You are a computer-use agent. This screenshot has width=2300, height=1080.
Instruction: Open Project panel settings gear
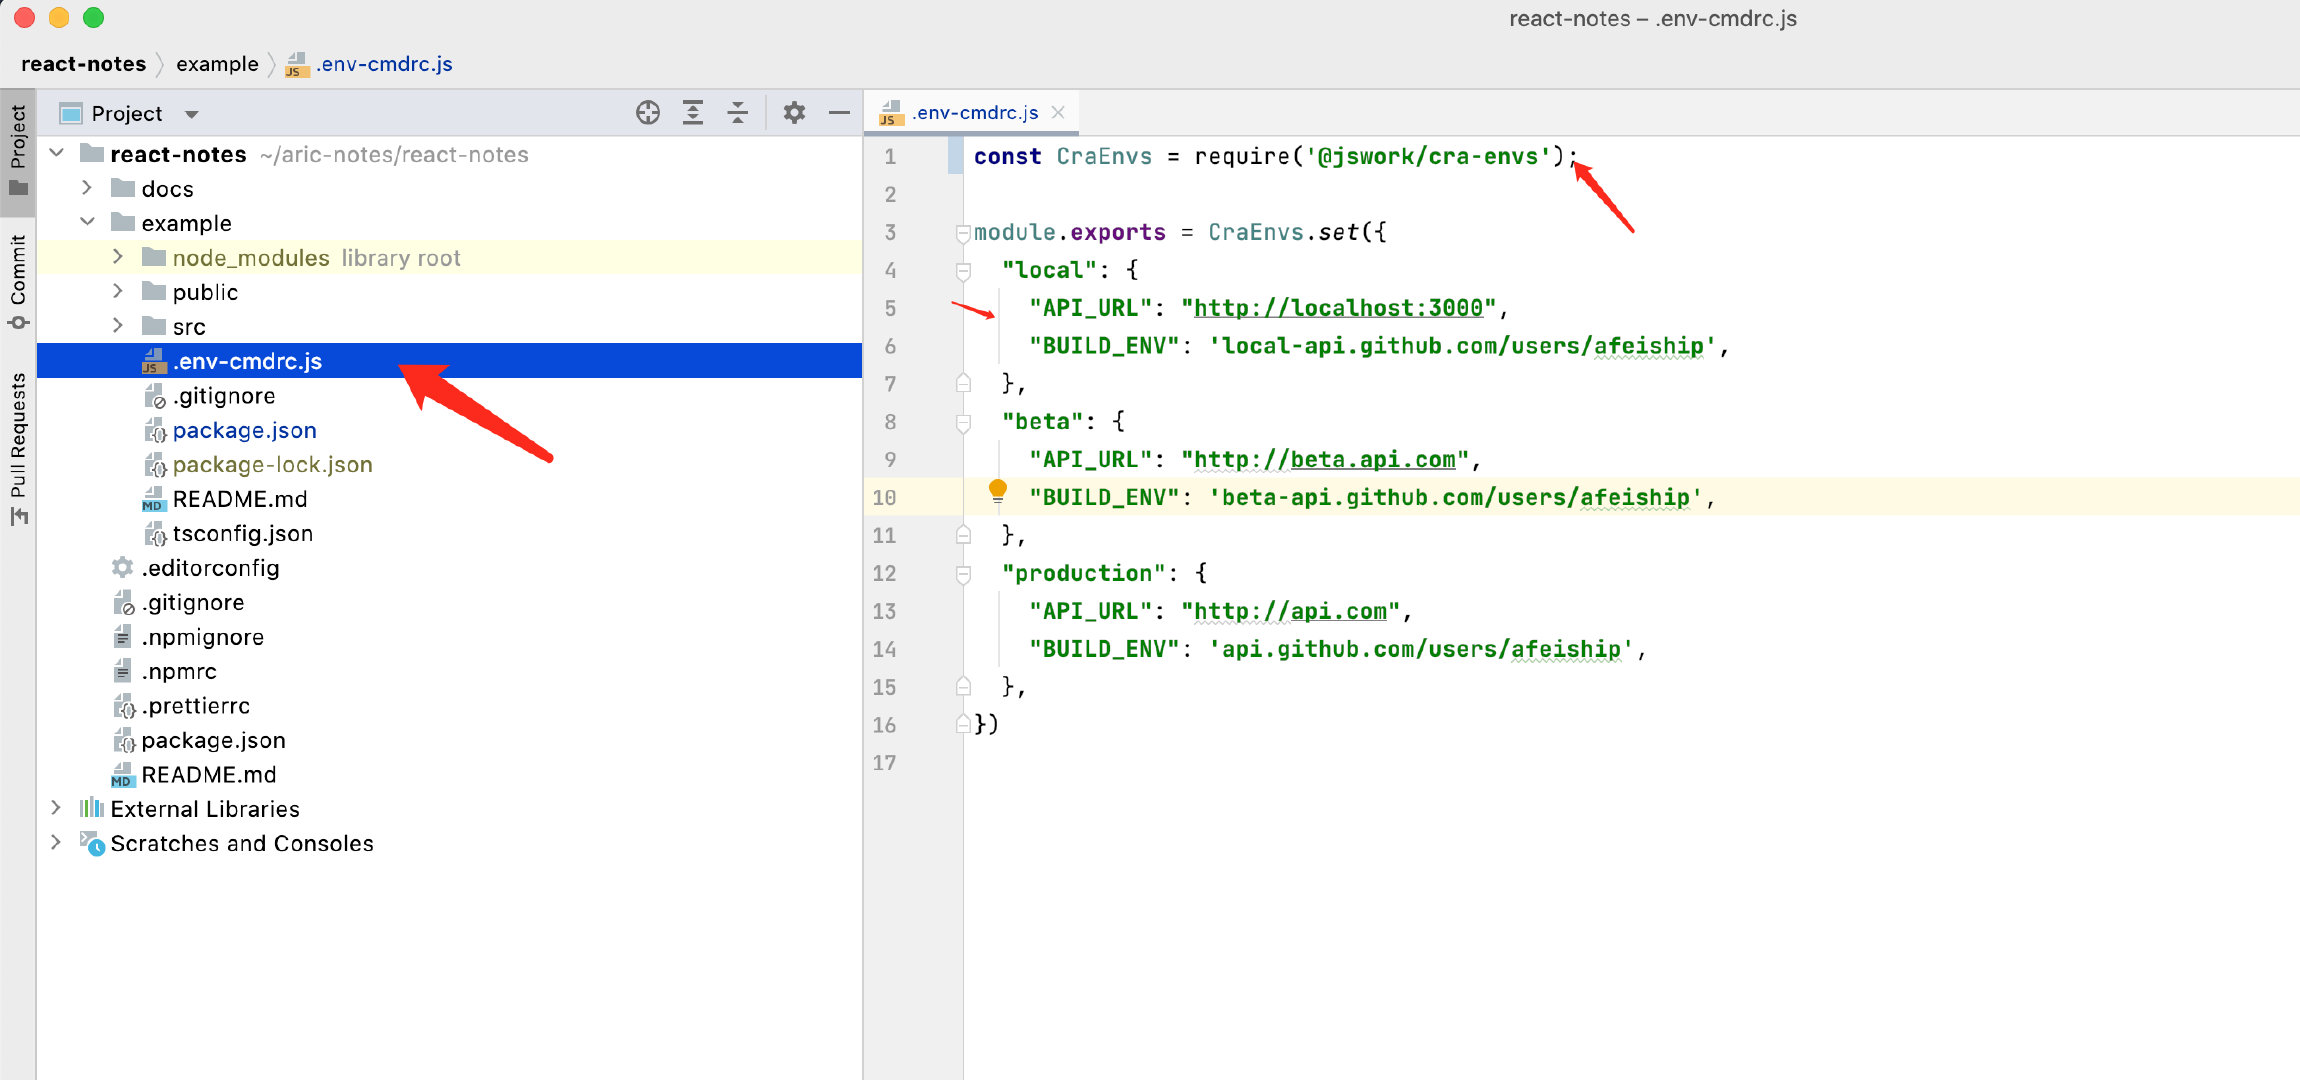click(x=794, y=113)
